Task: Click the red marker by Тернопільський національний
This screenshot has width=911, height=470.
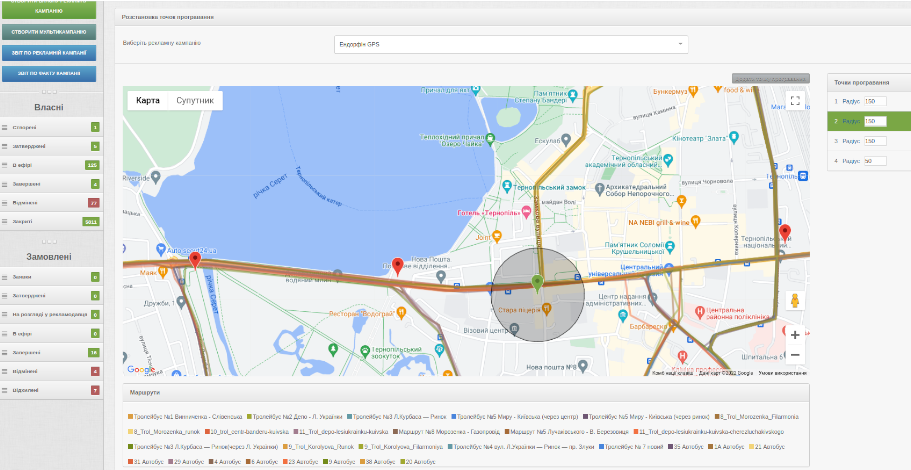Action: point(785,233)
